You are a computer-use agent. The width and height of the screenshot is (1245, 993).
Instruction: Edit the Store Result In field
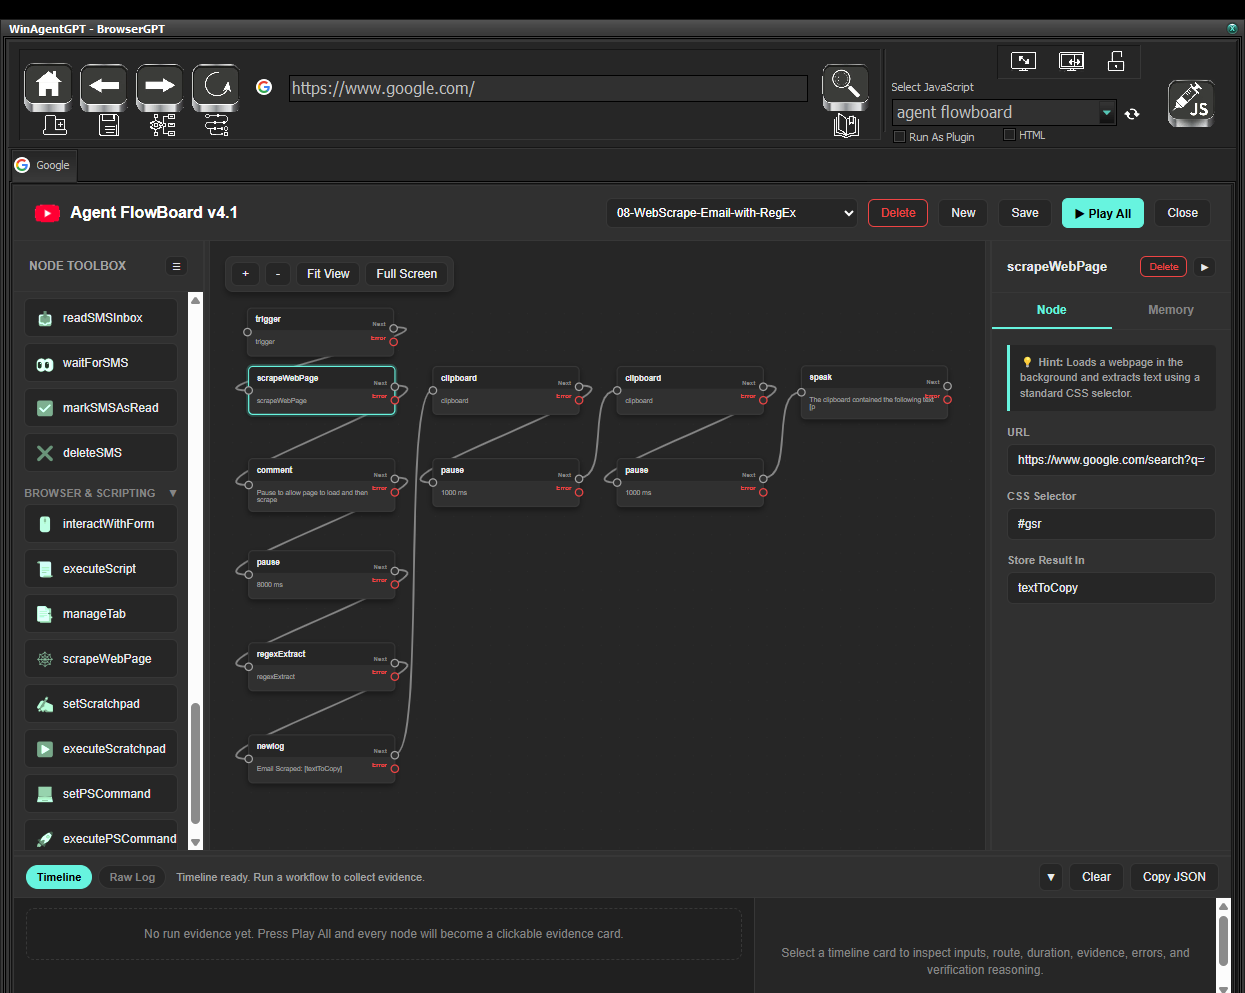pos(1111,588)
